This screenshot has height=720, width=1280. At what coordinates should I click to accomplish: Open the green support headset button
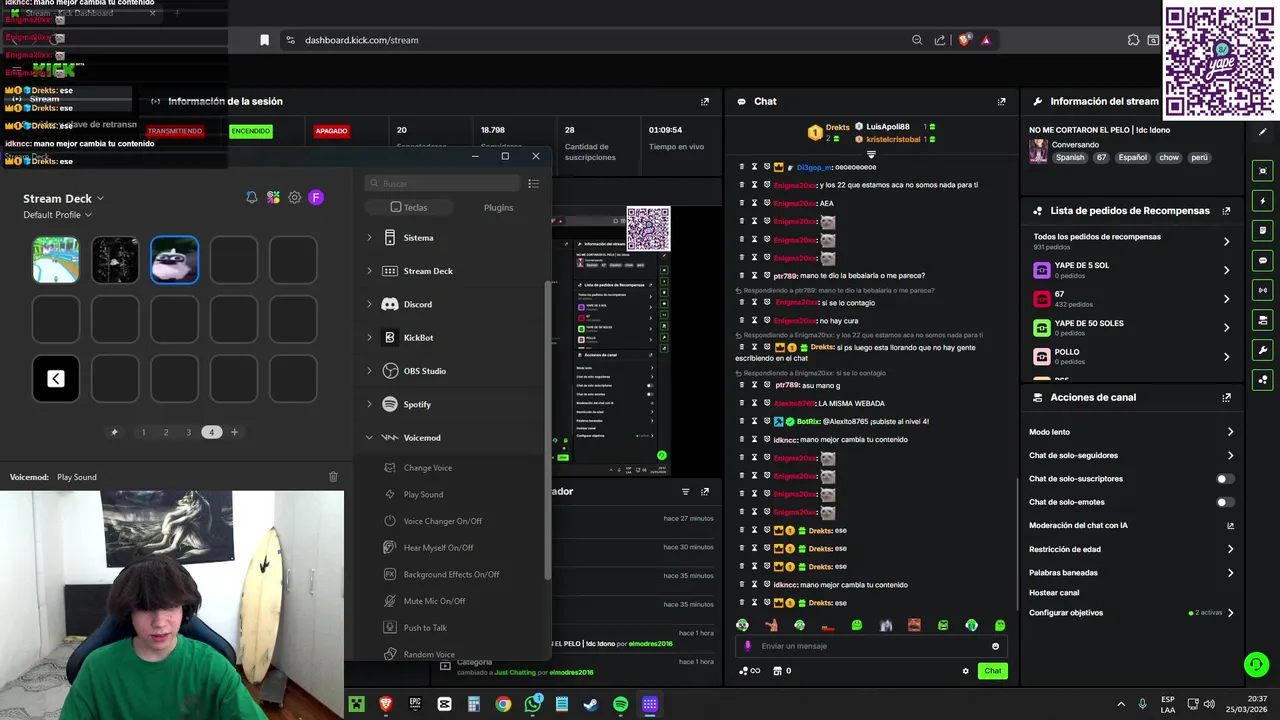(x=1256, y=665)
